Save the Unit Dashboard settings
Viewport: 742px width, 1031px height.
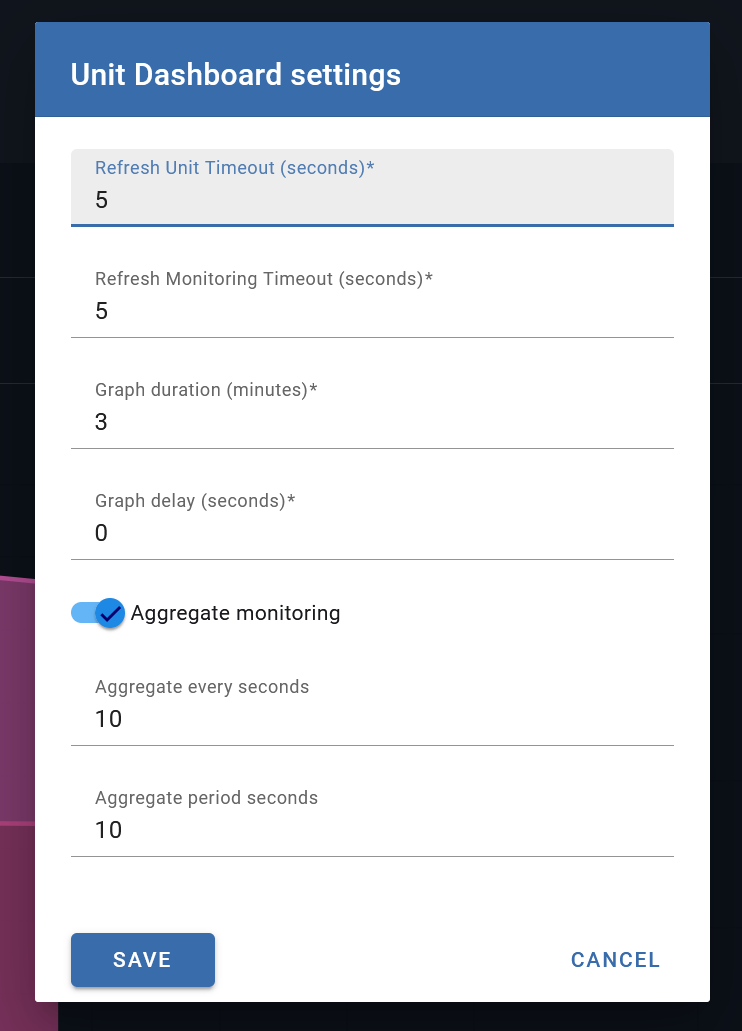point(142,959)
